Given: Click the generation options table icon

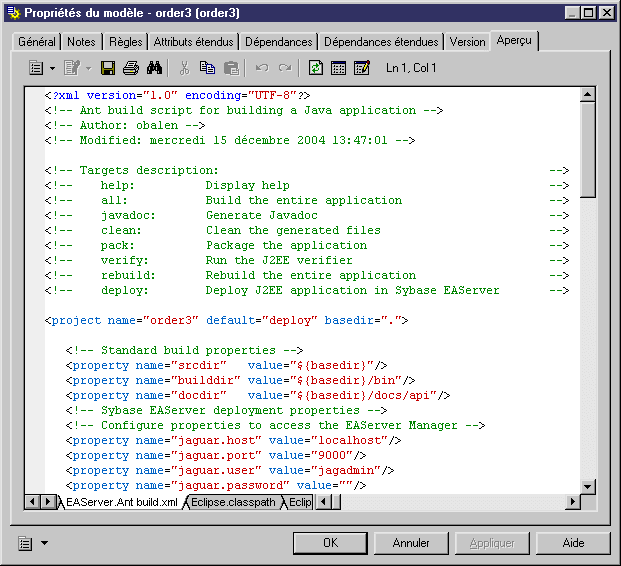Looking at the screenshot, I should tap(338, 68).
